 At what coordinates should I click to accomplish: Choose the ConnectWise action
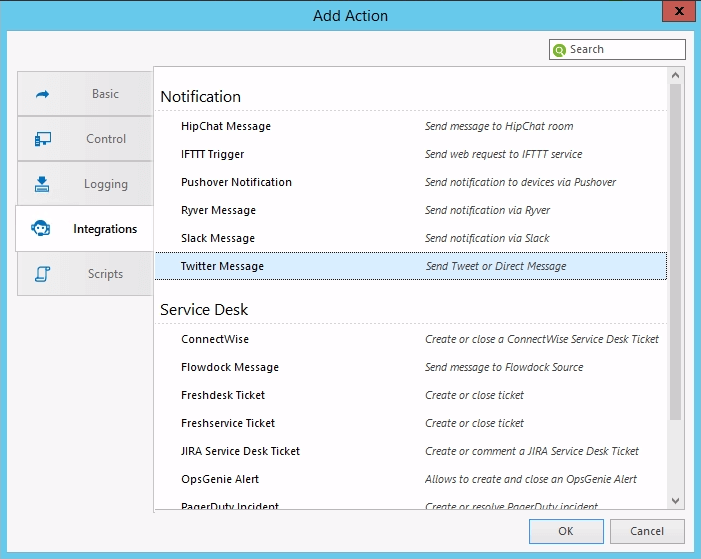coord(215,339)
